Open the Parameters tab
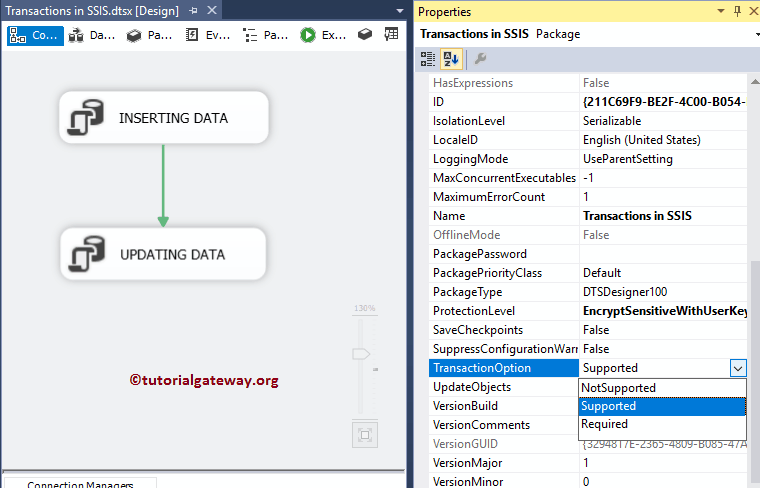Image resolution: width=760 pixels, height=488 pixels. tap(149, 35)
